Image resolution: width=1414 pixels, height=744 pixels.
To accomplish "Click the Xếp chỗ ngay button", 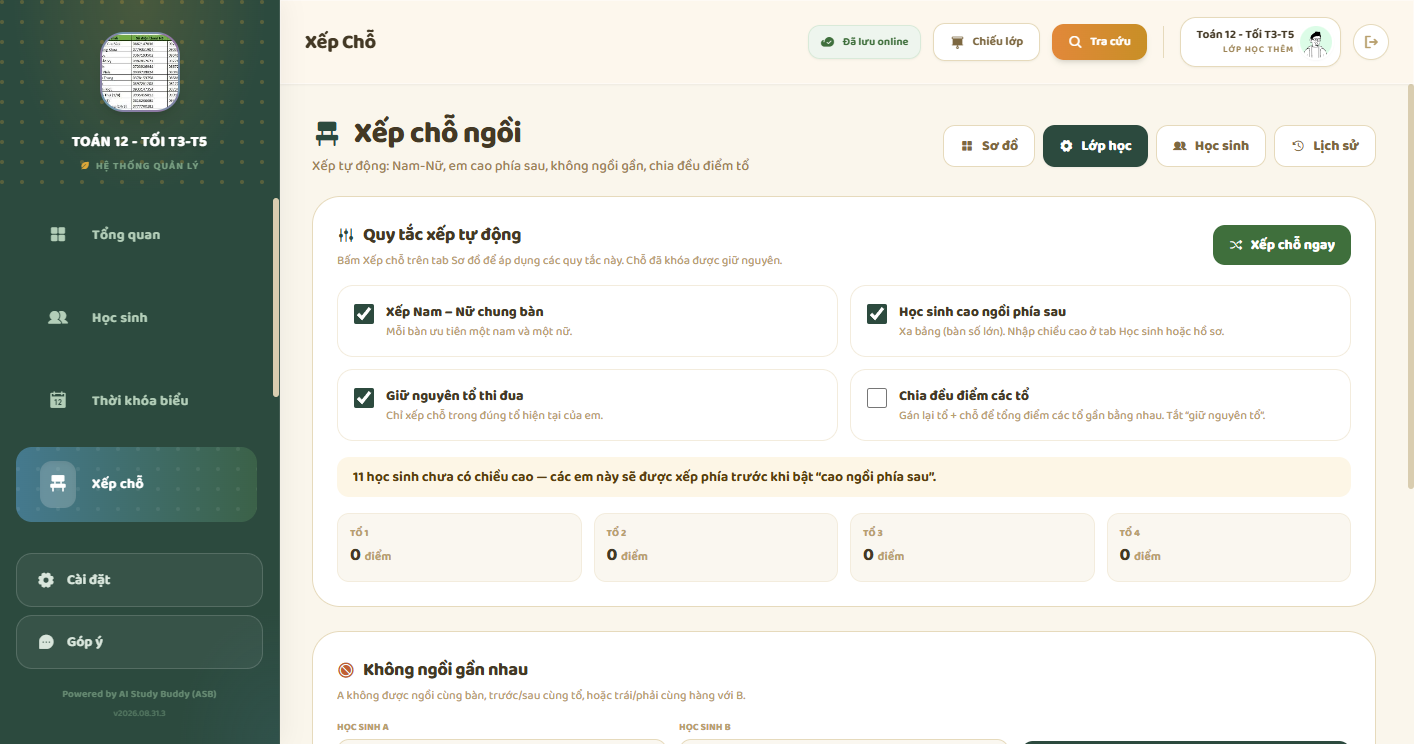I will tap(1281, 245).
